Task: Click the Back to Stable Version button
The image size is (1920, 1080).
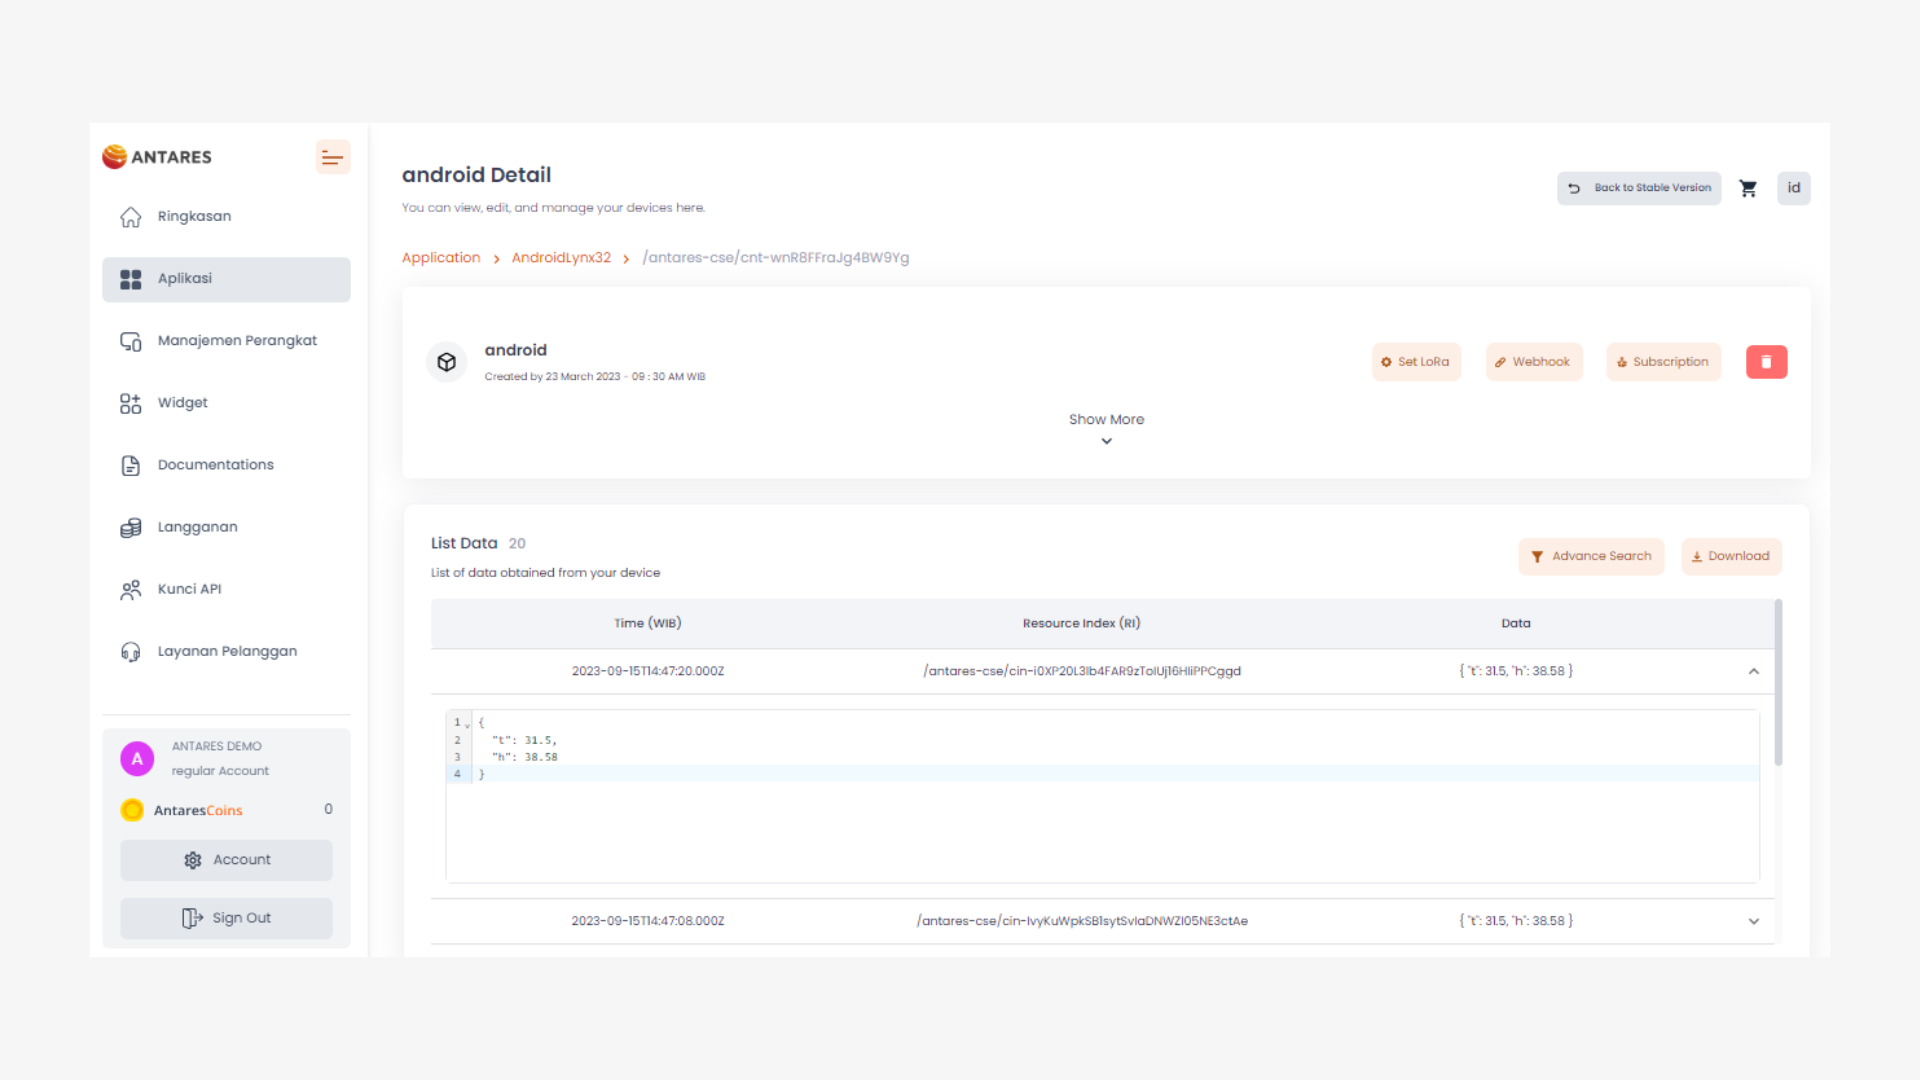Action: pyautogui.click(x=1639, y=188)
